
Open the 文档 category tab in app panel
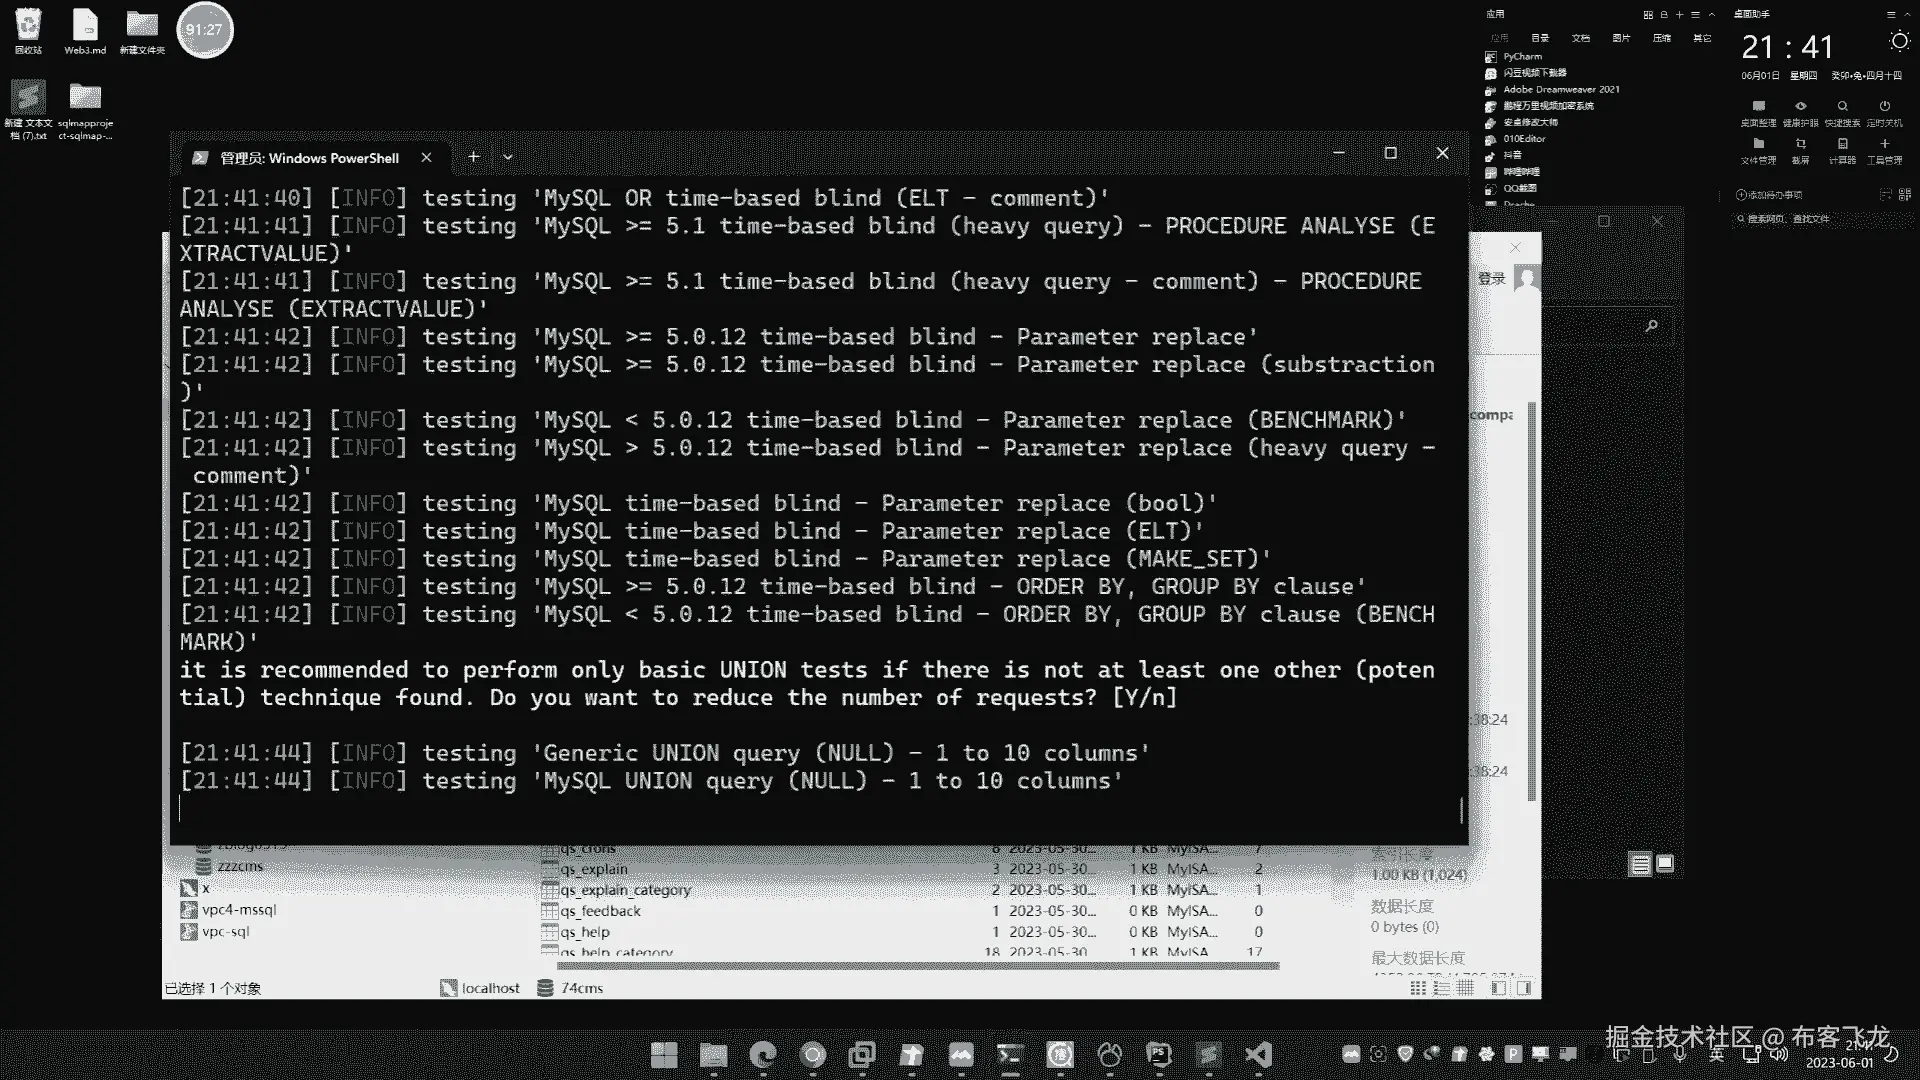(x=1580, y=38)
